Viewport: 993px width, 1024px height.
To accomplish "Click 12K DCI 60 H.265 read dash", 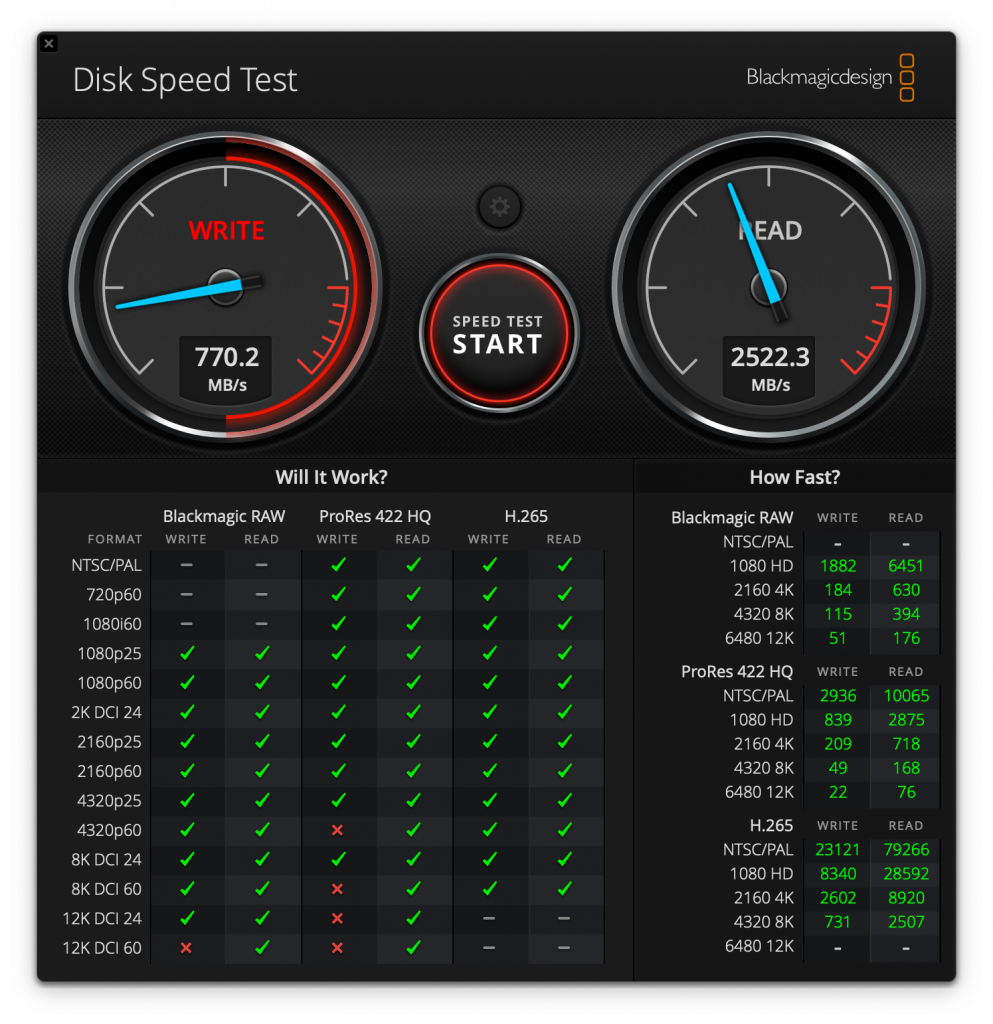I will pyautogui.click(x=564, y=948).
